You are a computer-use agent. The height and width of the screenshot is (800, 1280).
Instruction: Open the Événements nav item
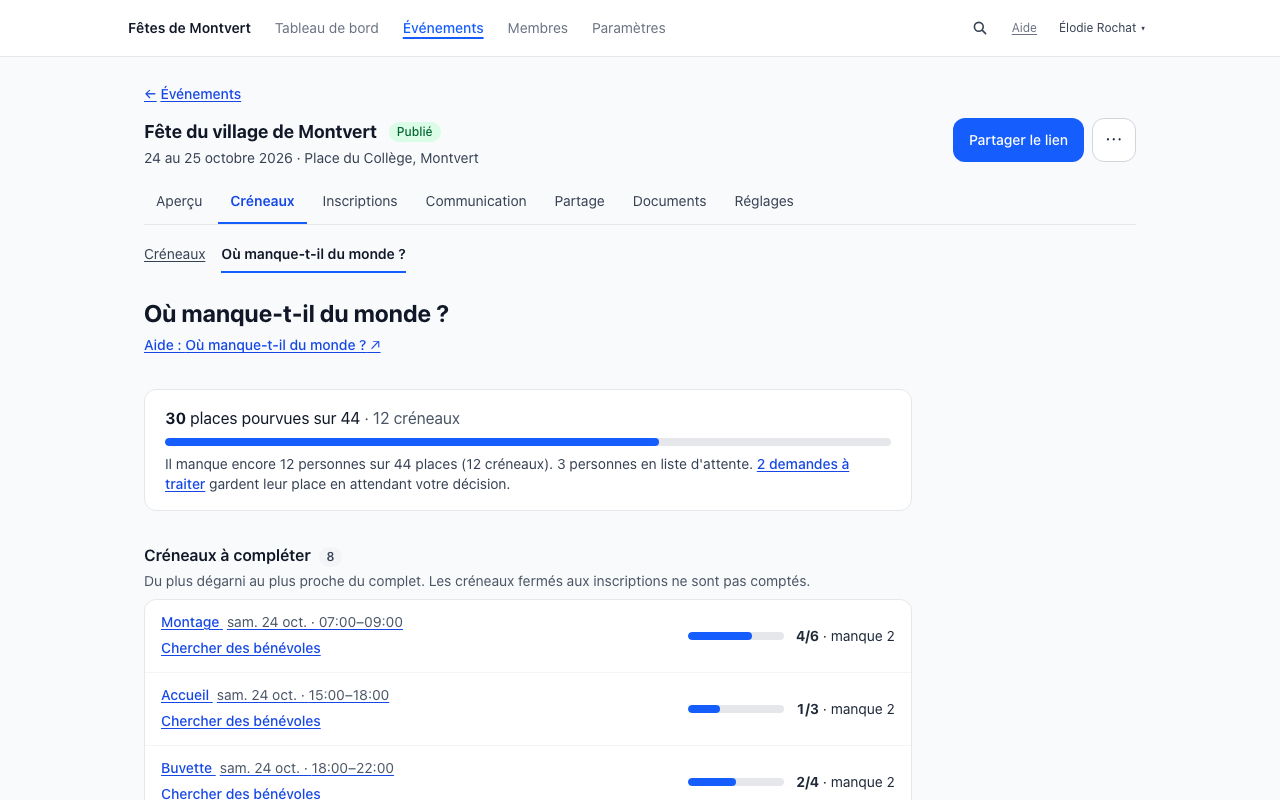pos(443,28)
